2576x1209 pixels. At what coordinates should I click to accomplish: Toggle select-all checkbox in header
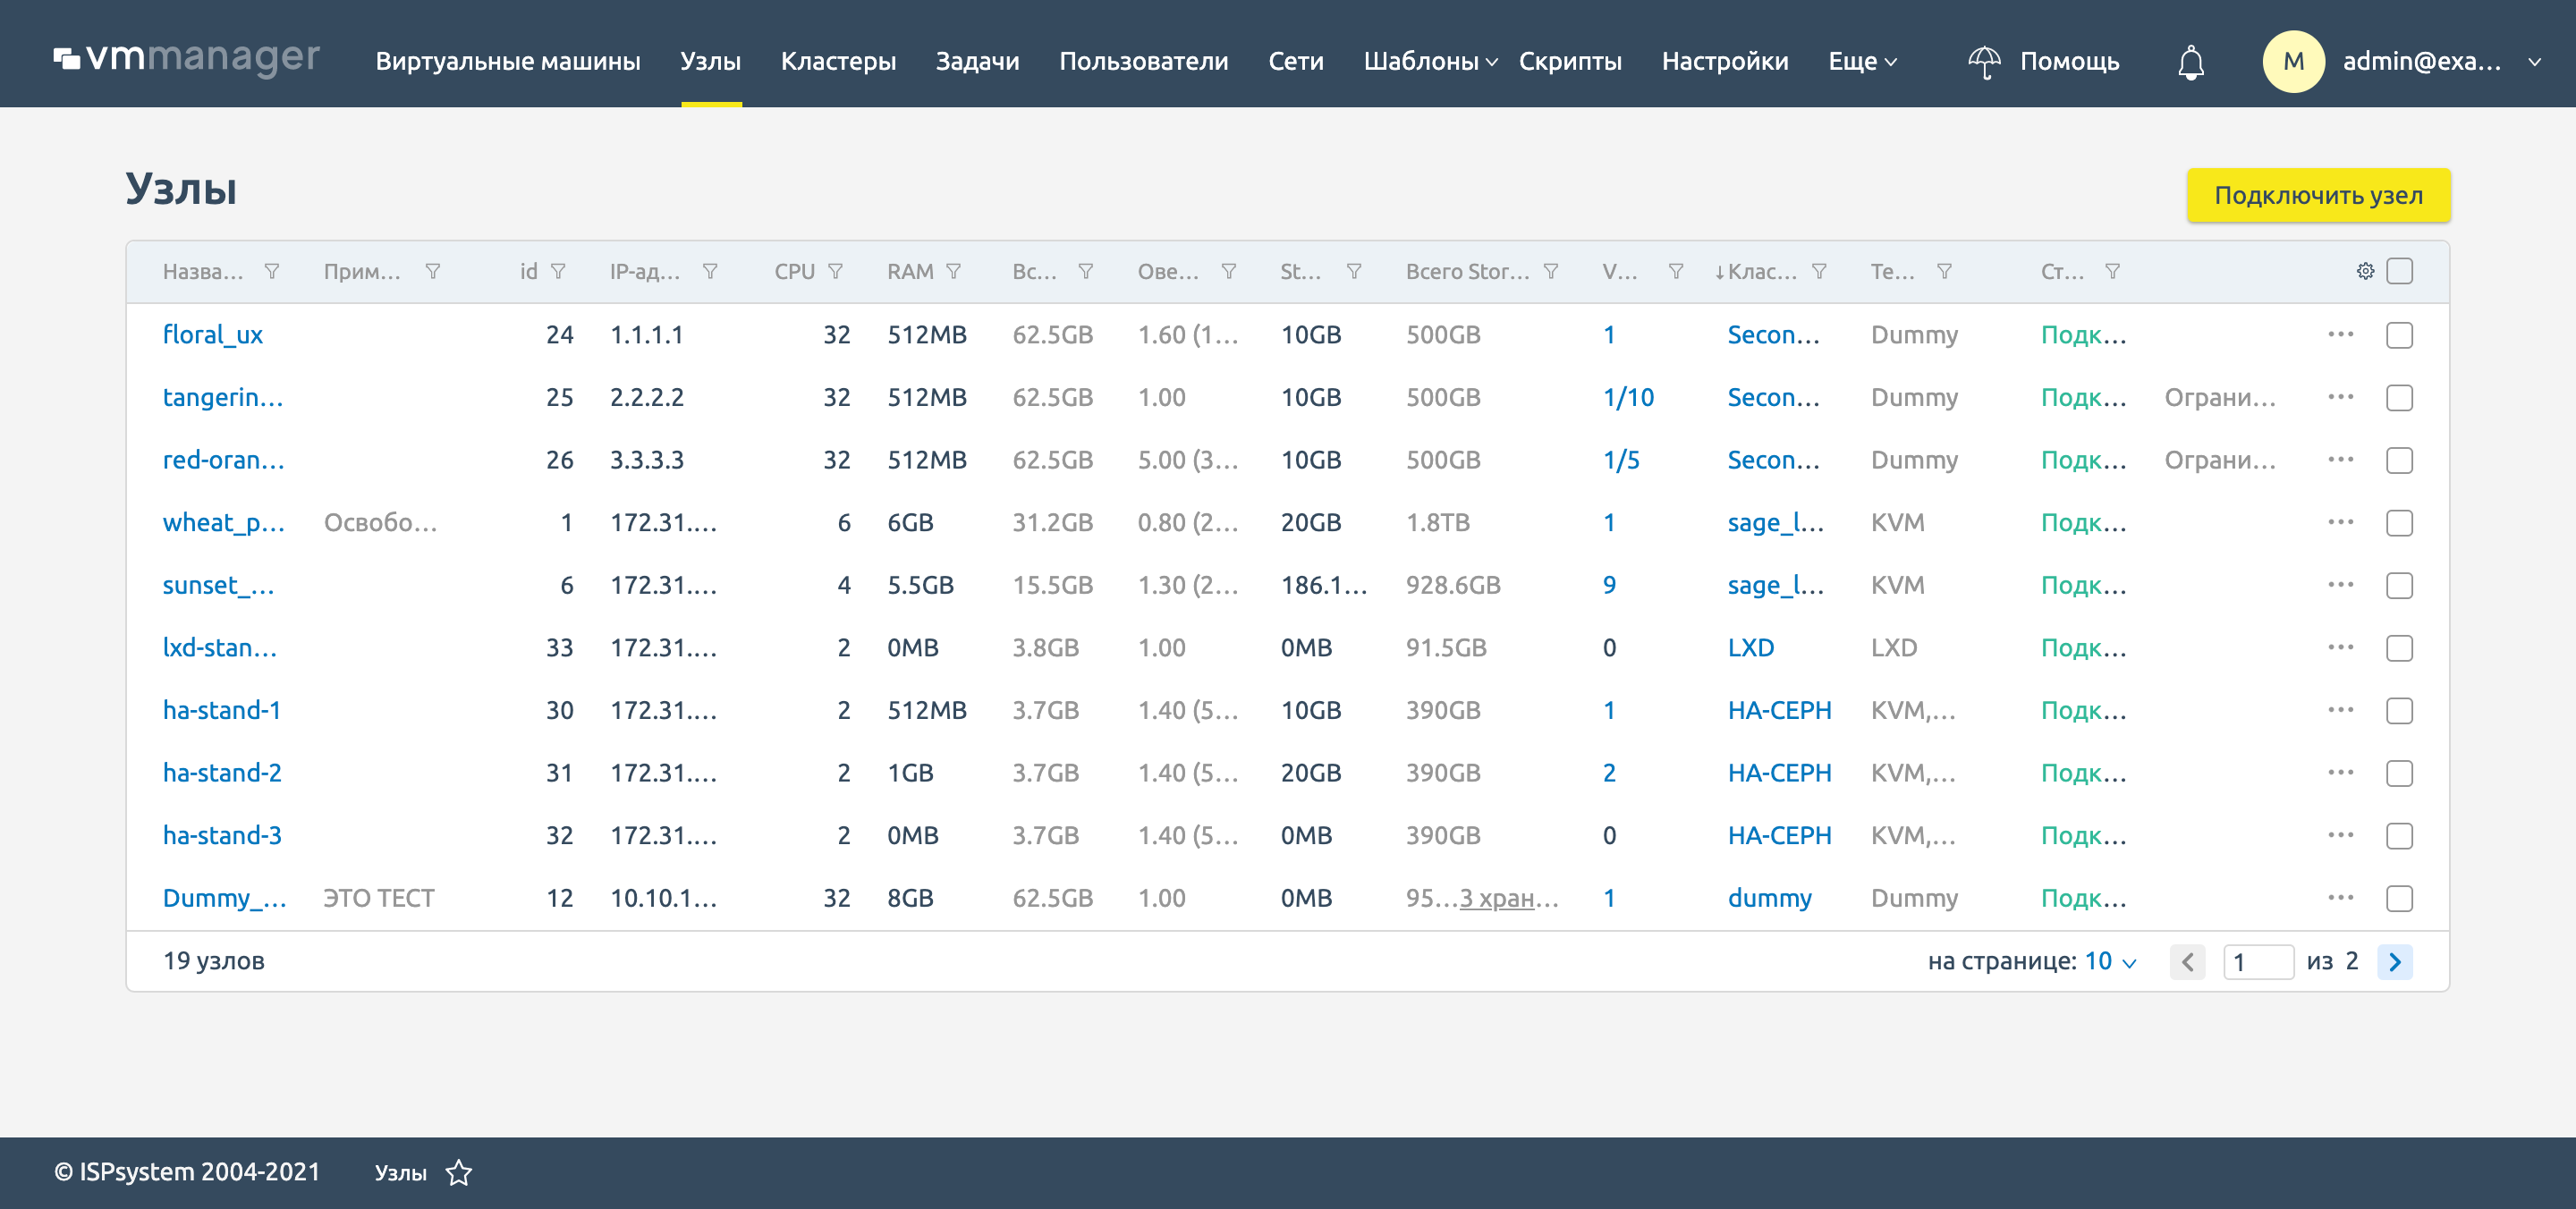coord(2399,271)
